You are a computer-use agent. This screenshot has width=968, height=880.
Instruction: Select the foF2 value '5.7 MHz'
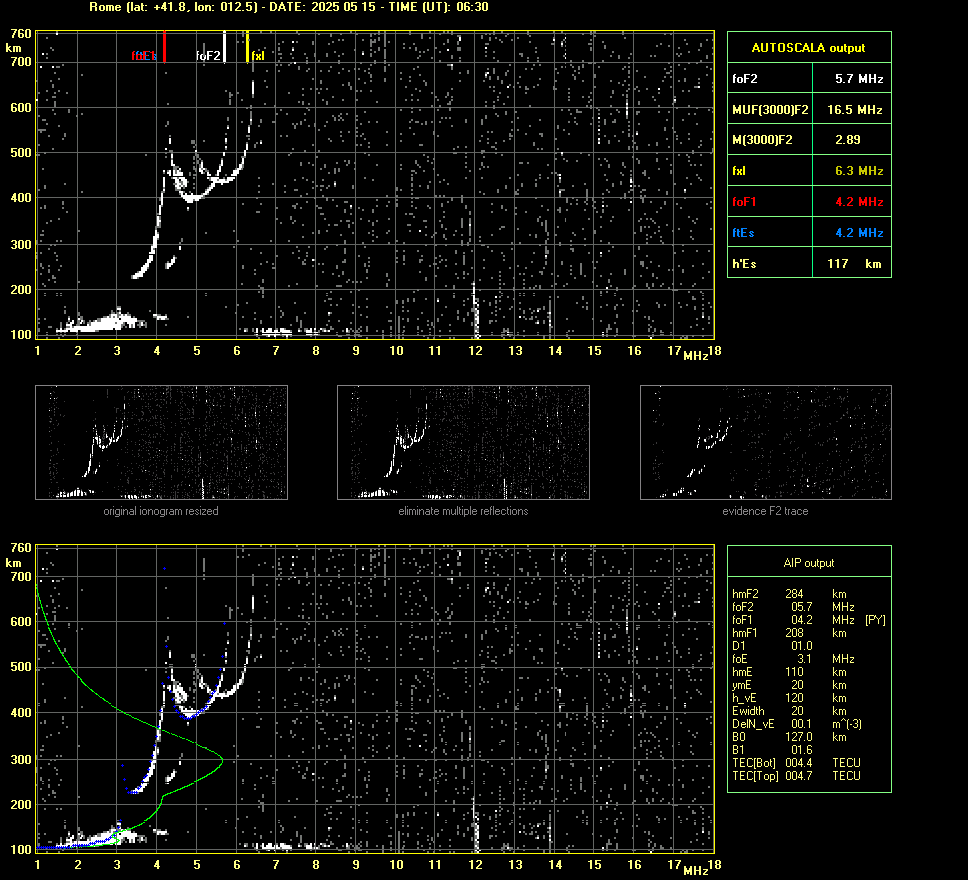(859, 78)
